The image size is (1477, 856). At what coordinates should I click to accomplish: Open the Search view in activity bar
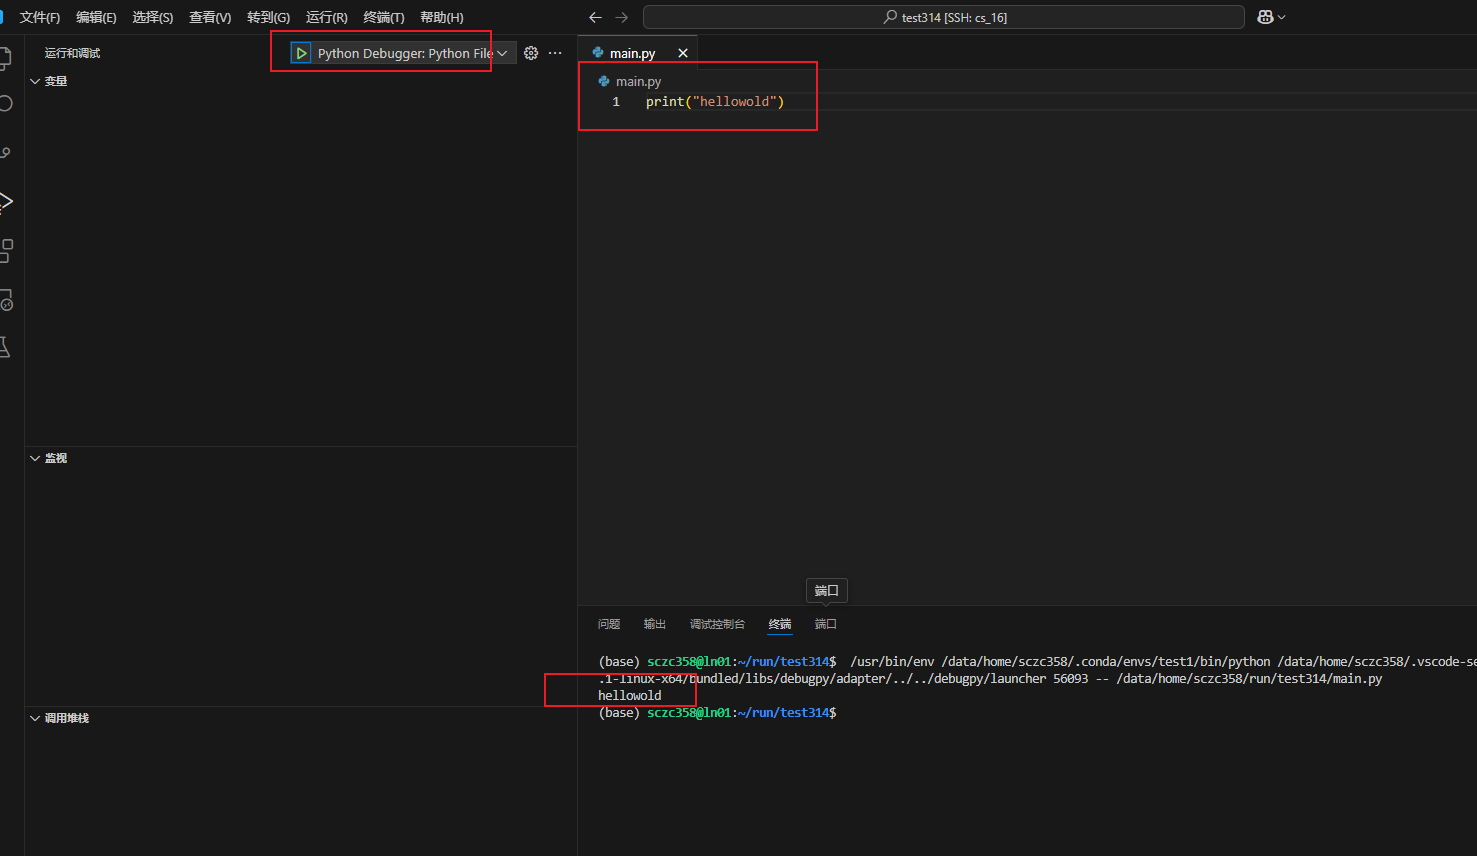point(5,104)
